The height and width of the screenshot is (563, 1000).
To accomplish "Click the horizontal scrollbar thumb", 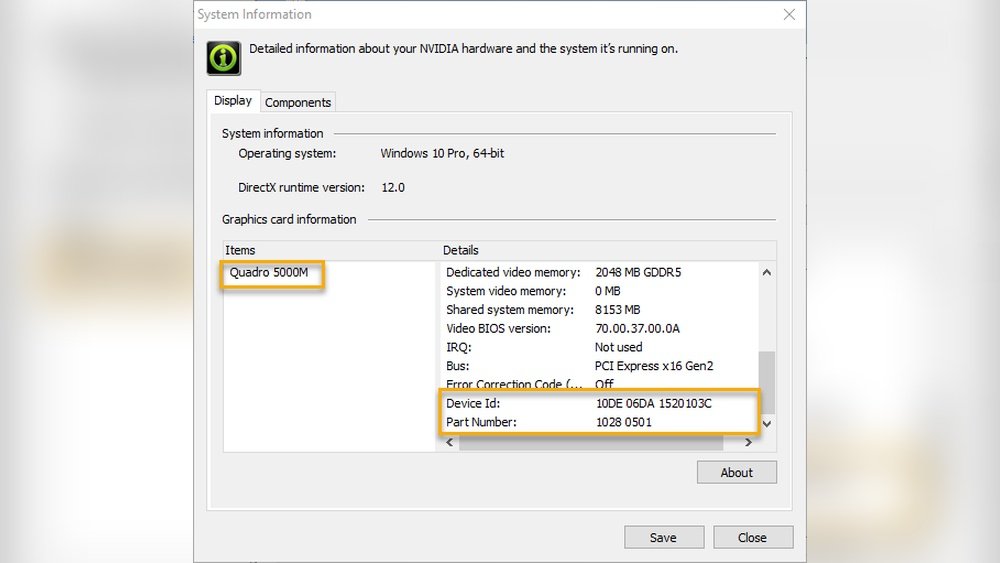I will [591, 442].
